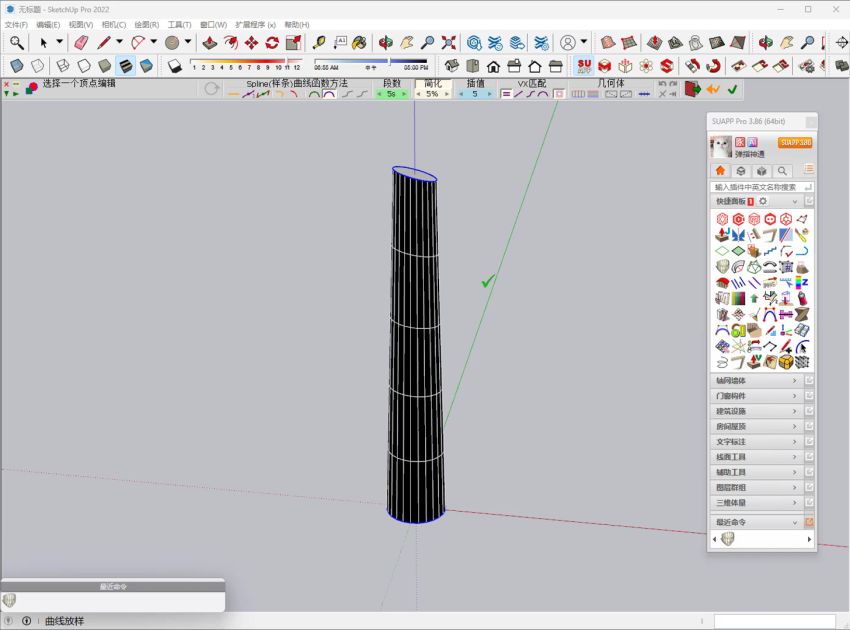Screen dimensions: 850x630
Task: Open the SUAPP search tab magnifier
Action: point(782,171)
